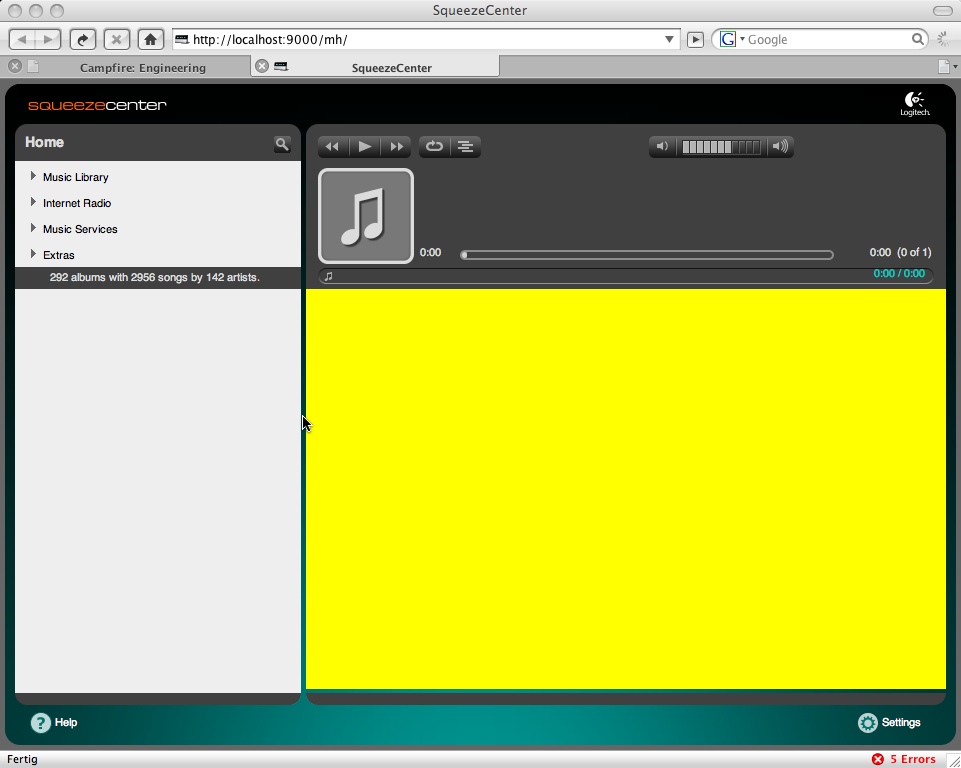Switch to Campfire: Engineering tab

[142, 68]
